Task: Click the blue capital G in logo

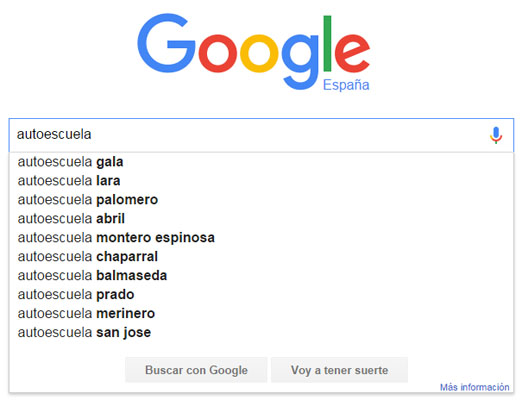Action: pos(166,43)
